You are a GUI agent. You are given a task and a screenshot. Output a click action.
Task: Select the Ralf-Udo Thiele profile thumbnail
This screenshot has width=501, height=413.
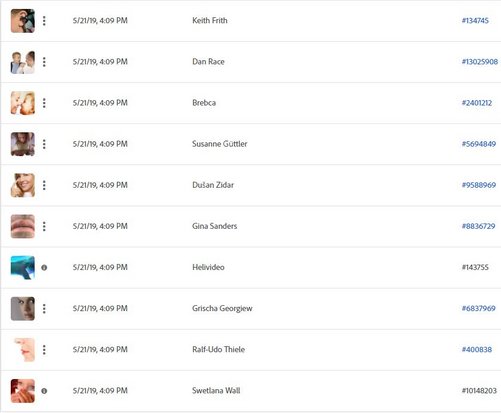pyautogui.click(x=23, y=350)
